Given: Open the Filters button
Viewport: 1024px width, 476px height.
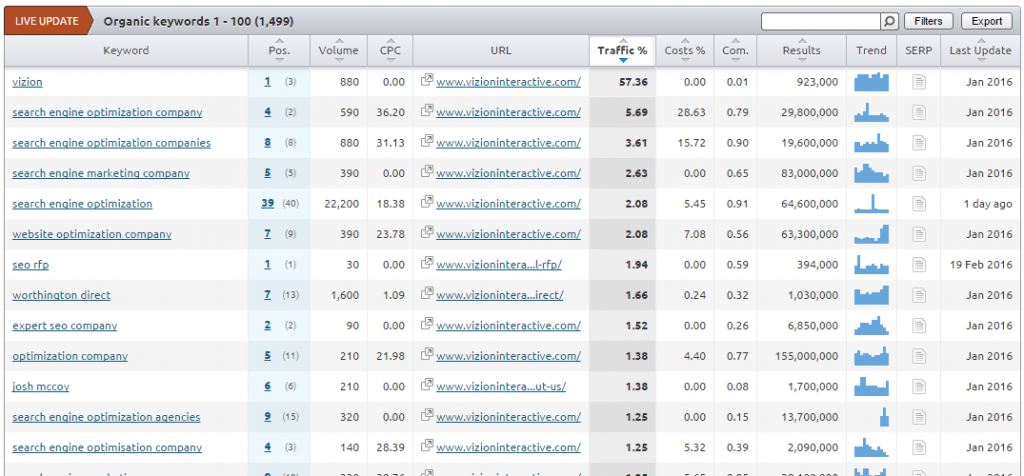Looking at the screenshot, I should [929, 21].
